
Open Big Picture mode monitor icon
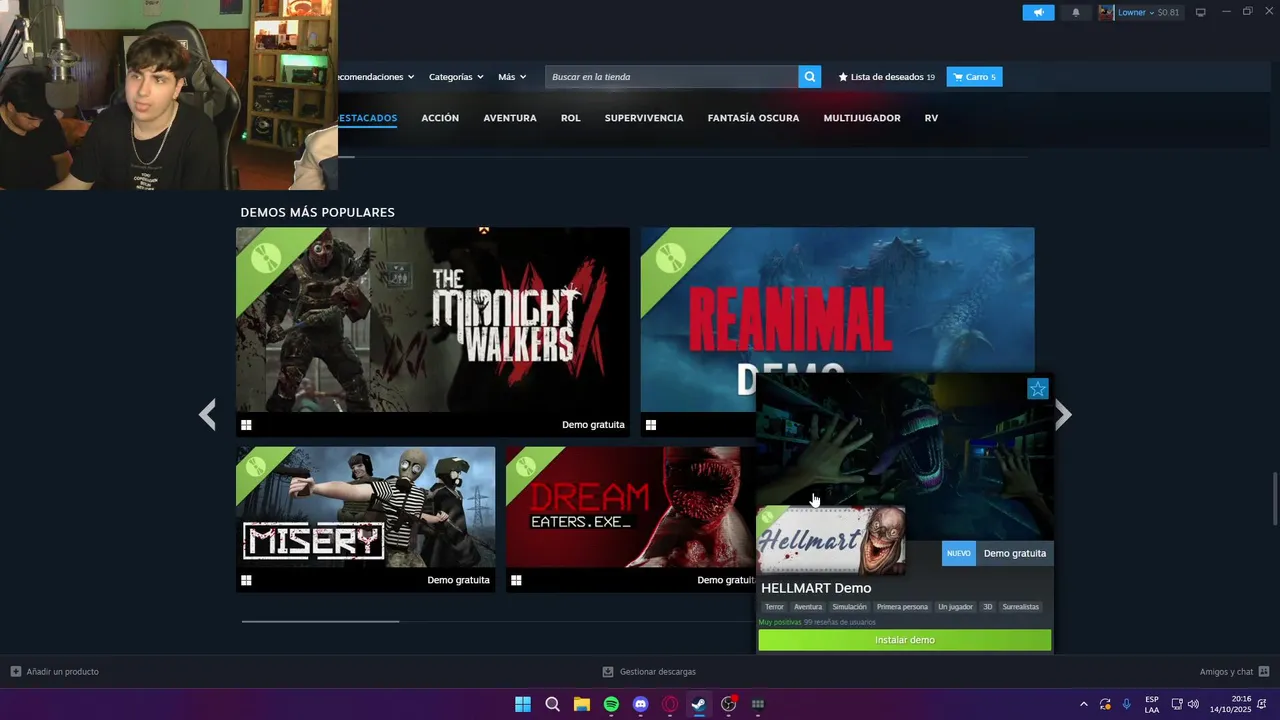point(1201,12)
